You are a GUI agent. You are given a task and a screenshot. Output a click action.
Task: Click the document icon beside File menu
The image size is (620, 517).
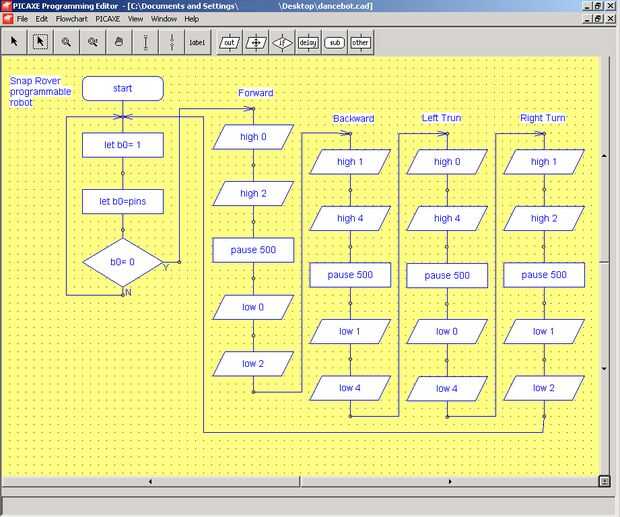[x=8, y=19]
